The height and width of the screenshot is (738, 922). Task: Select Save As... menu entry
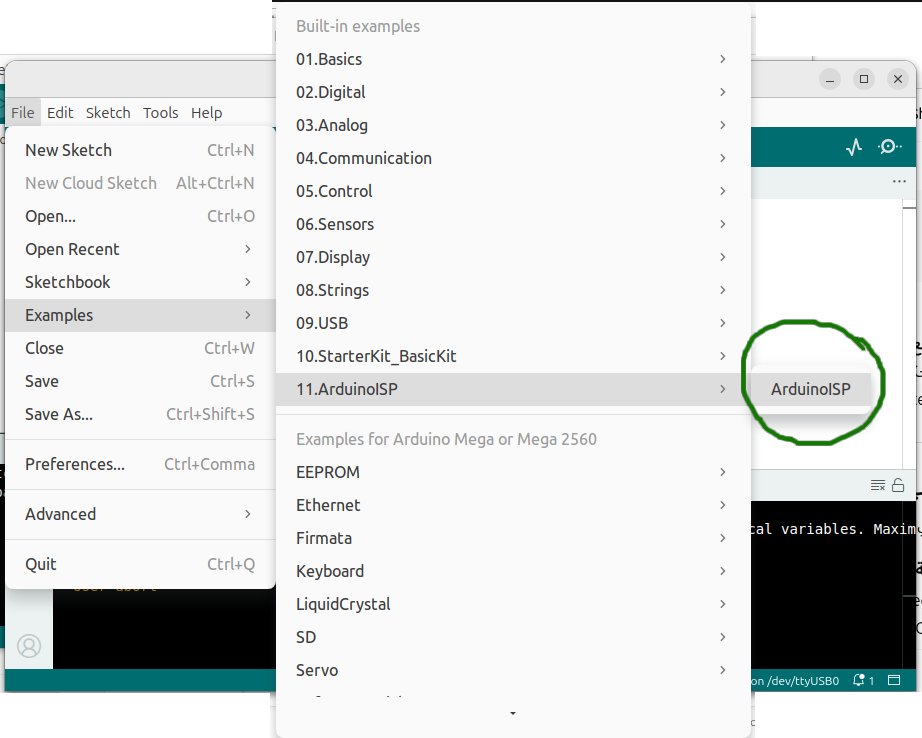point(139,414)
